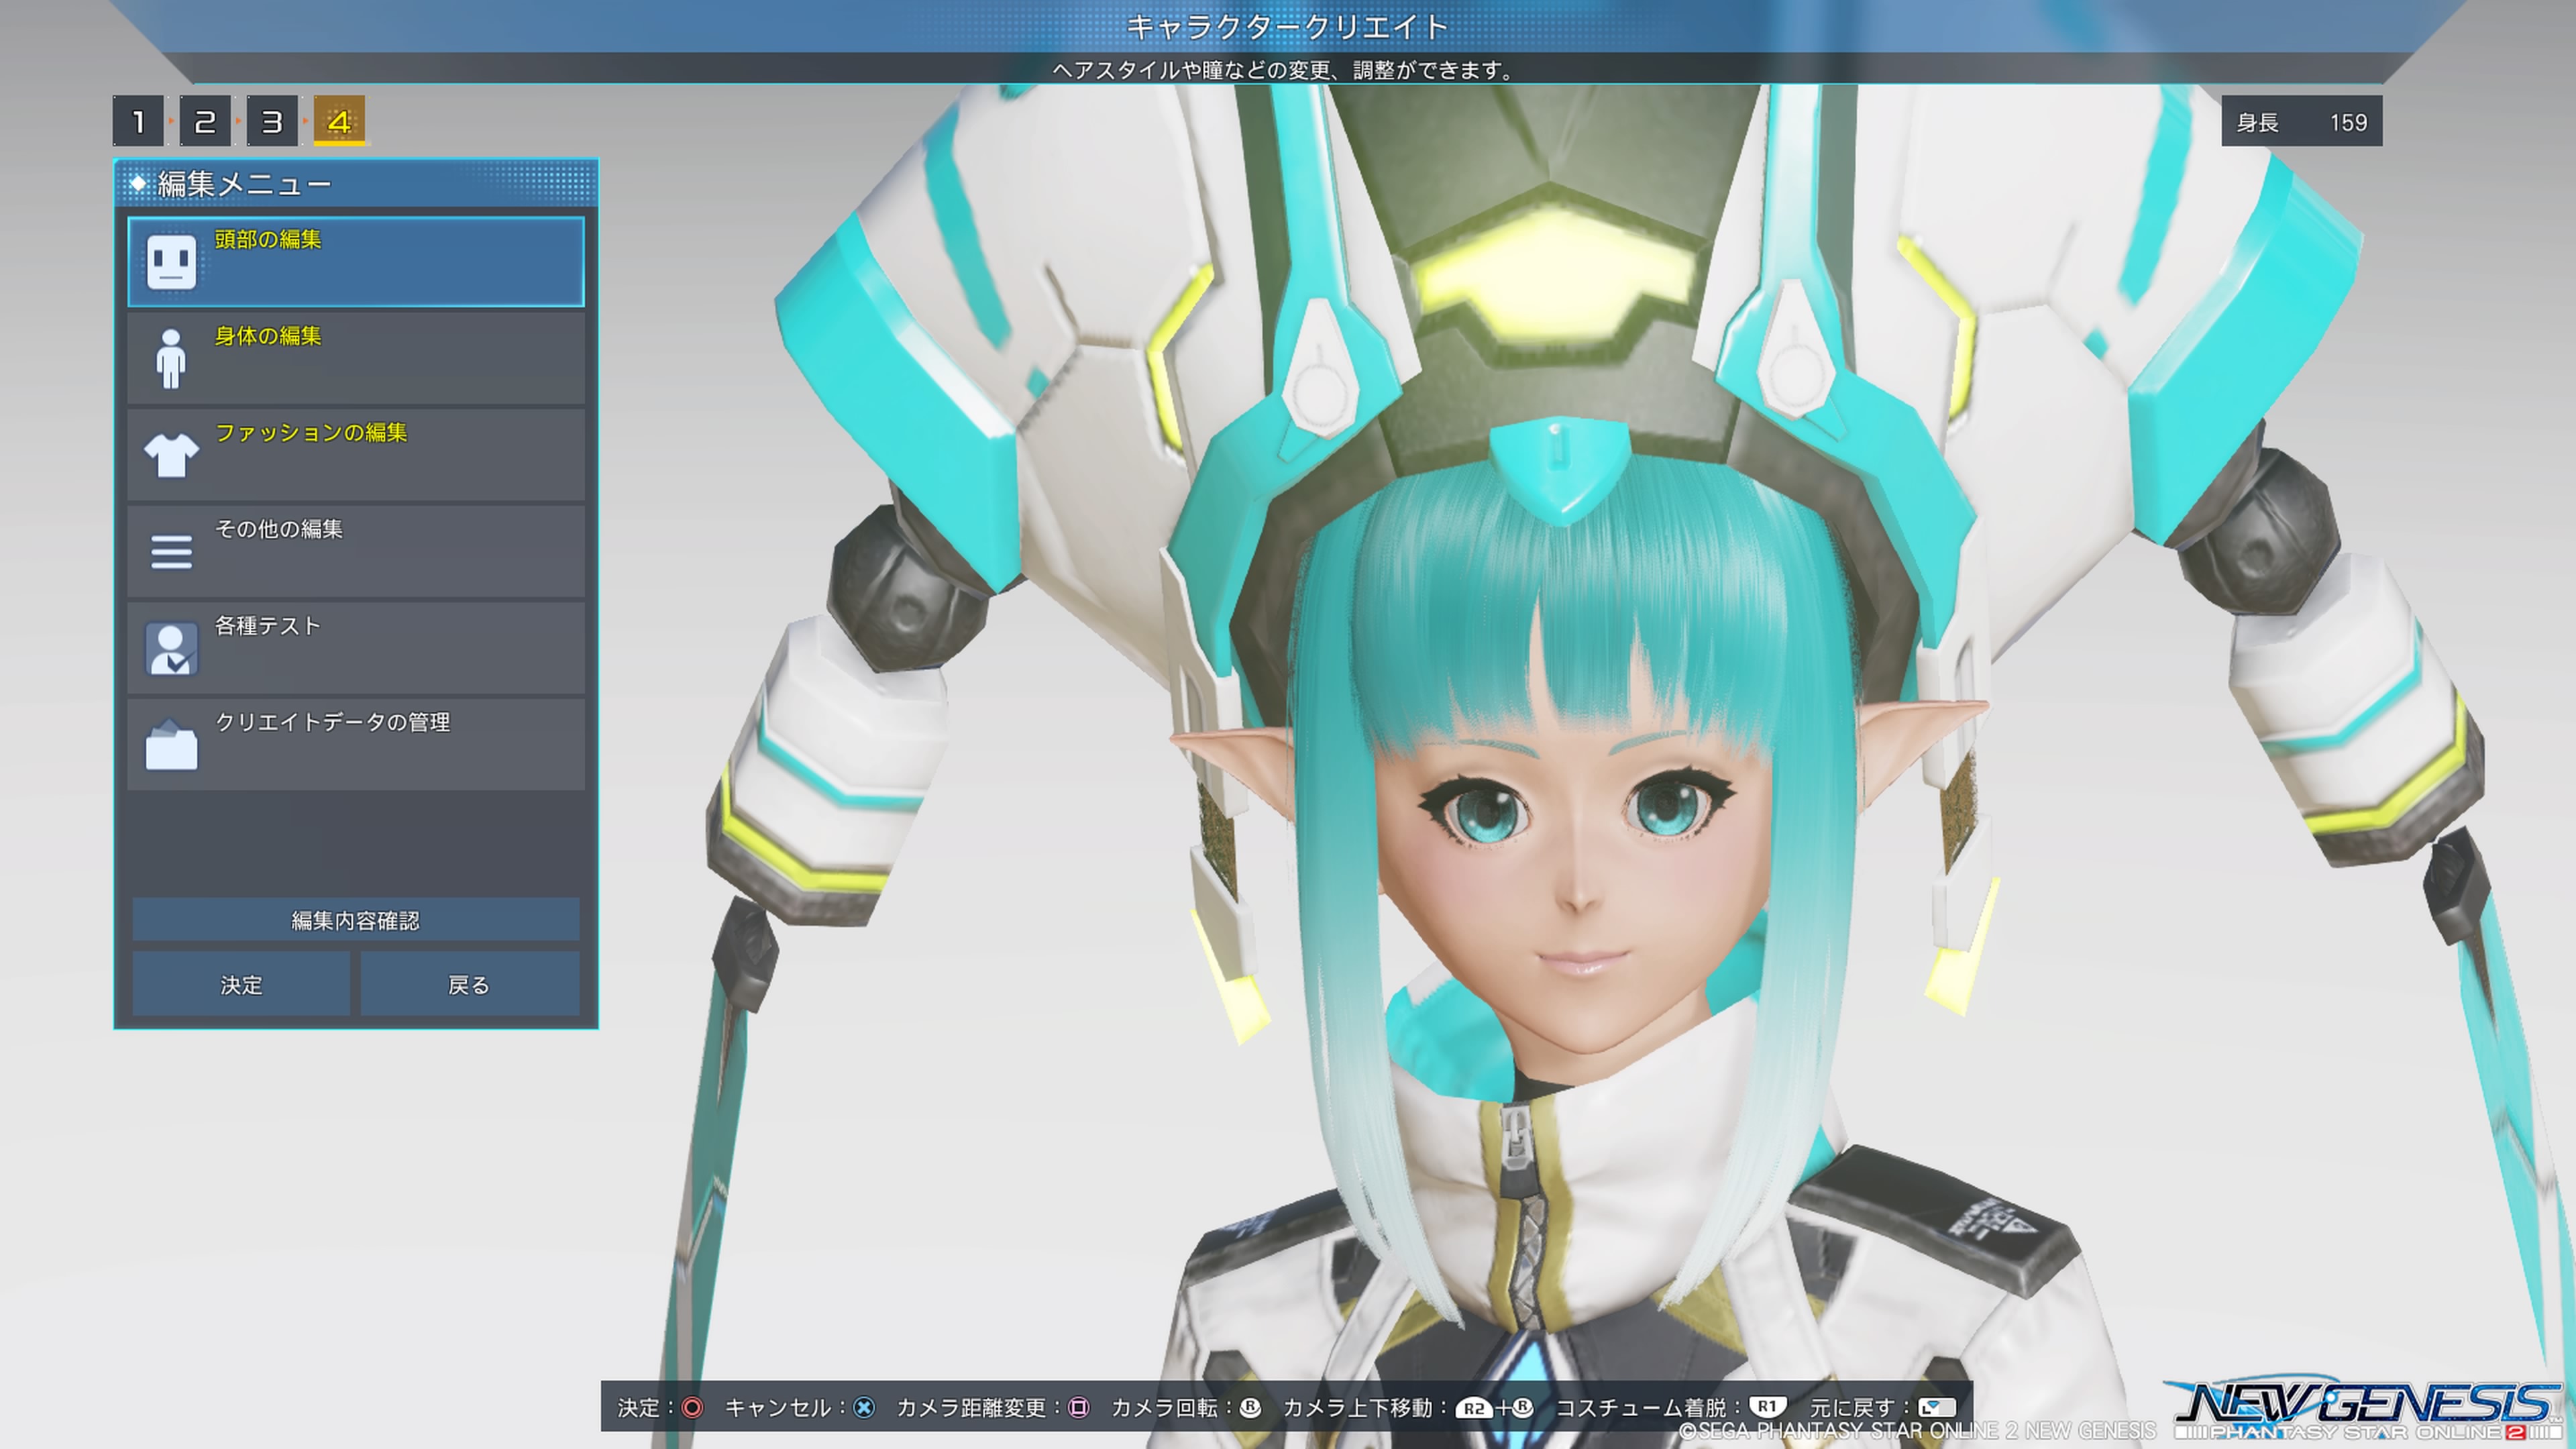Click the folder icon for creation data
This screenshot has width=2576, height=1449.
[x=171, y=746]
